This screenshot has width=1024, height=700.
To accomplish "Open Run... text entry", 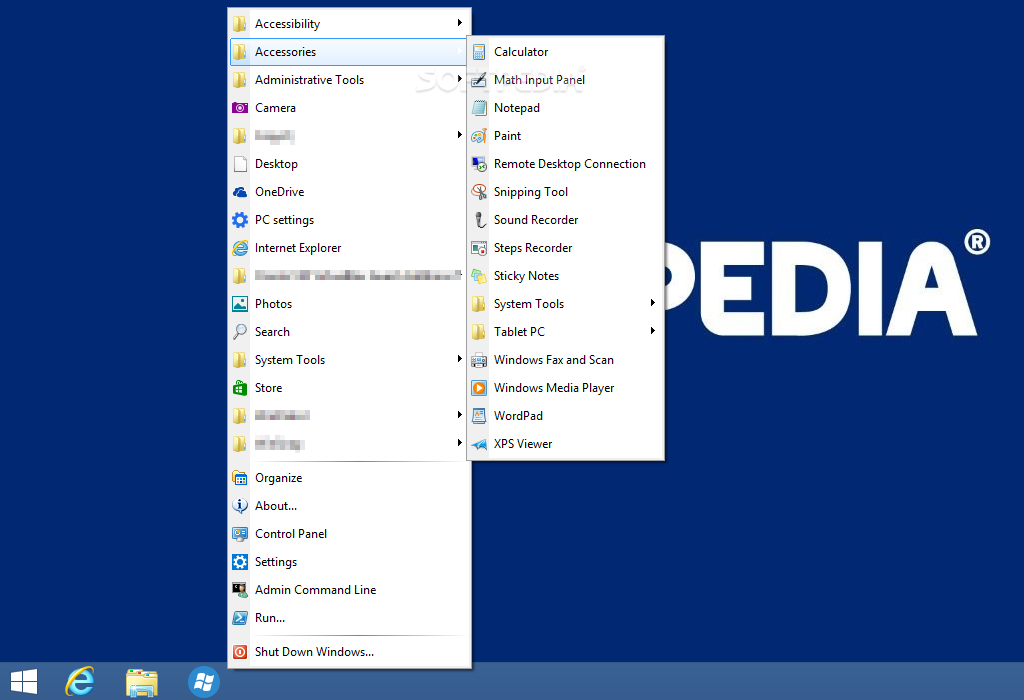I will pos(270,618).
